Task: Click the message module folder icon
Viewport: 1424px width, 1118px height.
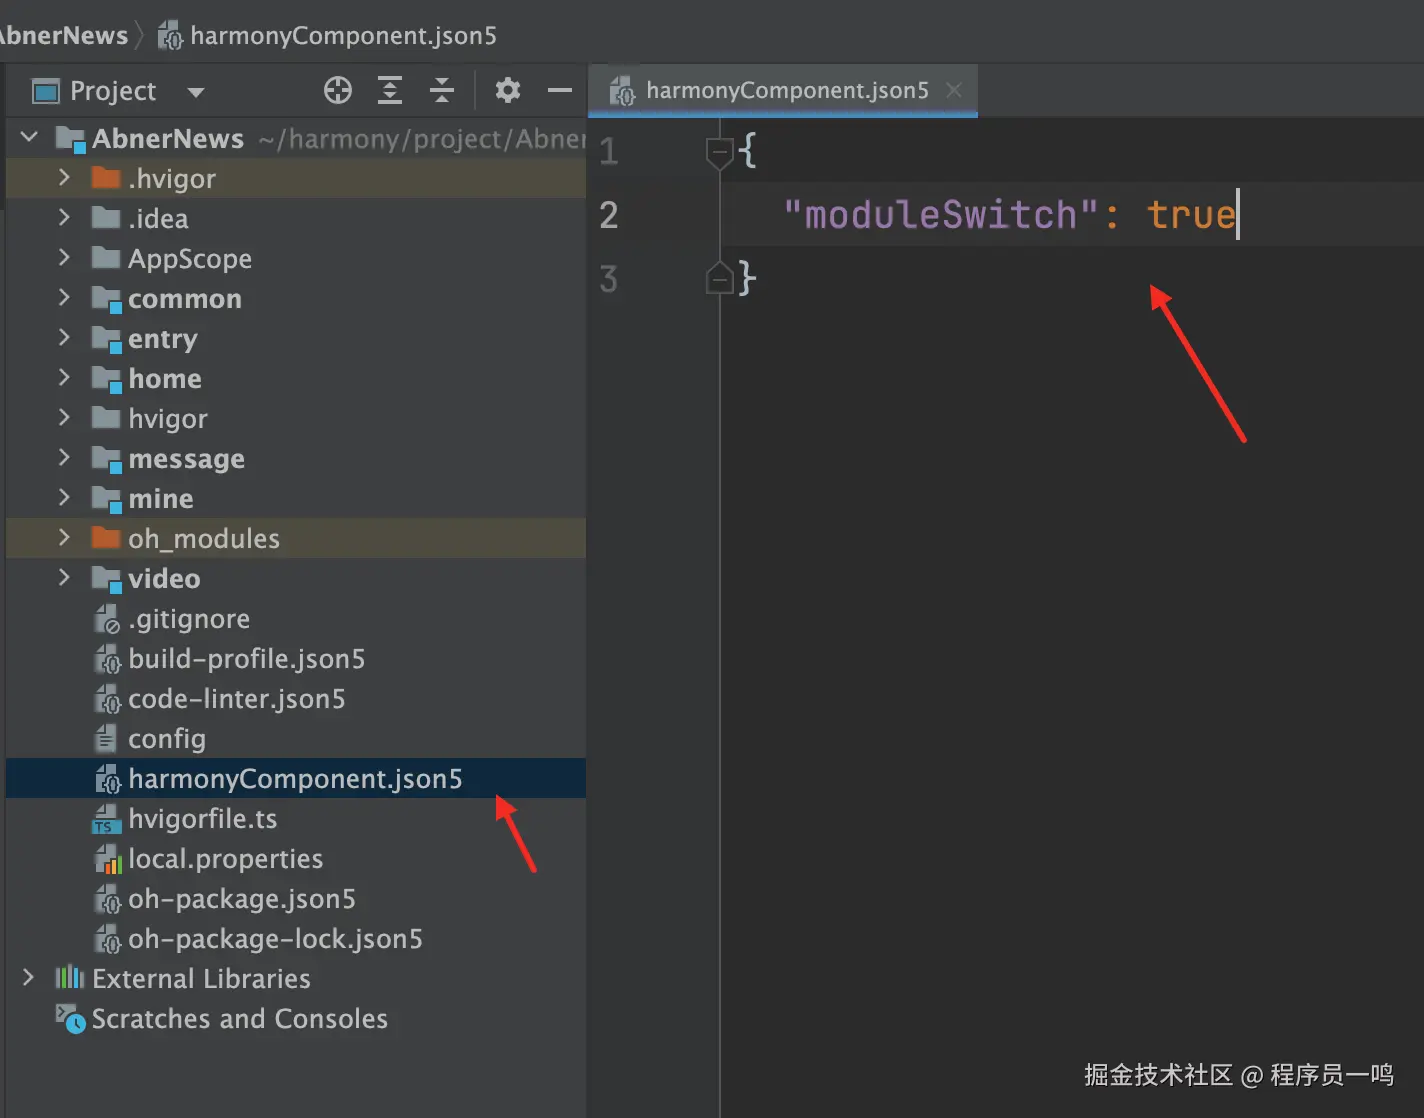Action: click(106, 459)
